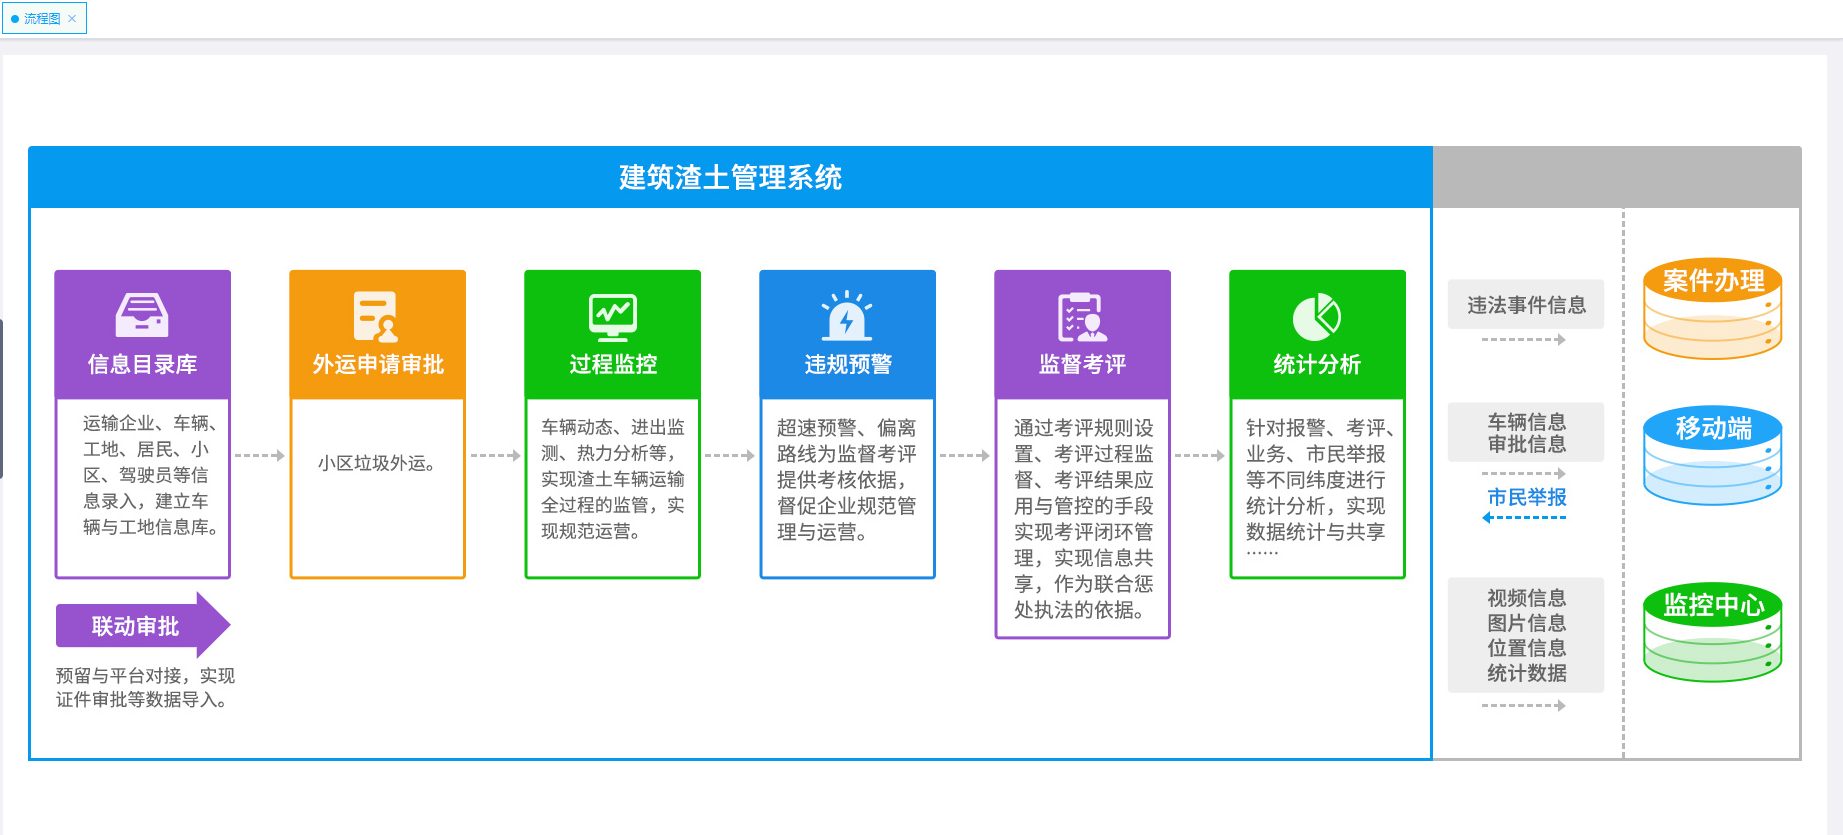
Task: Click the 违法事件信息 gray box
Action: pos(1526,305)
